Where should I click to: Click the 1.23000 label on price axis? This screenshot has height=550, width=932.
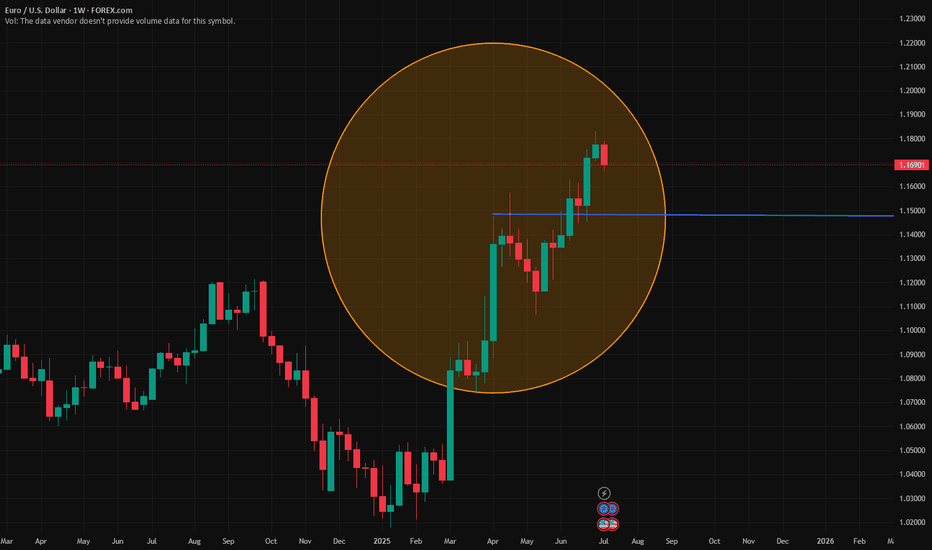click(x=912, y=19)
